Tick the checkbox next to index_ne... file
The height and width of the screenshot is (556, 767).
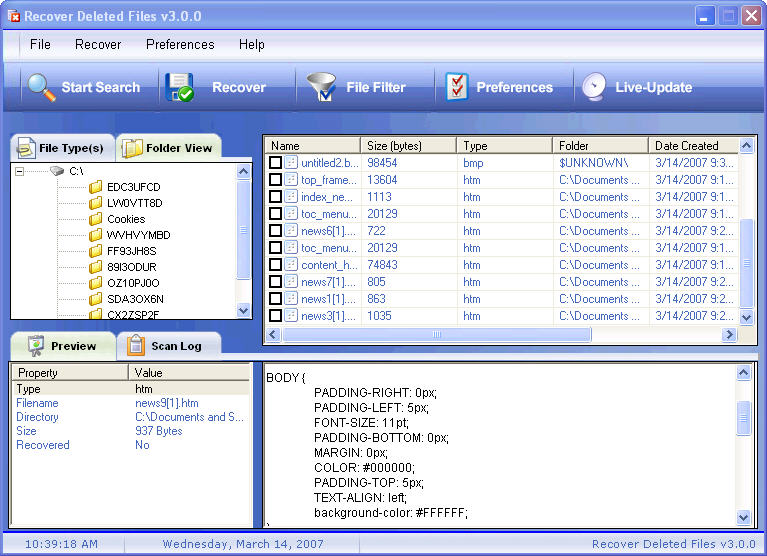click(x=276, y=197)
